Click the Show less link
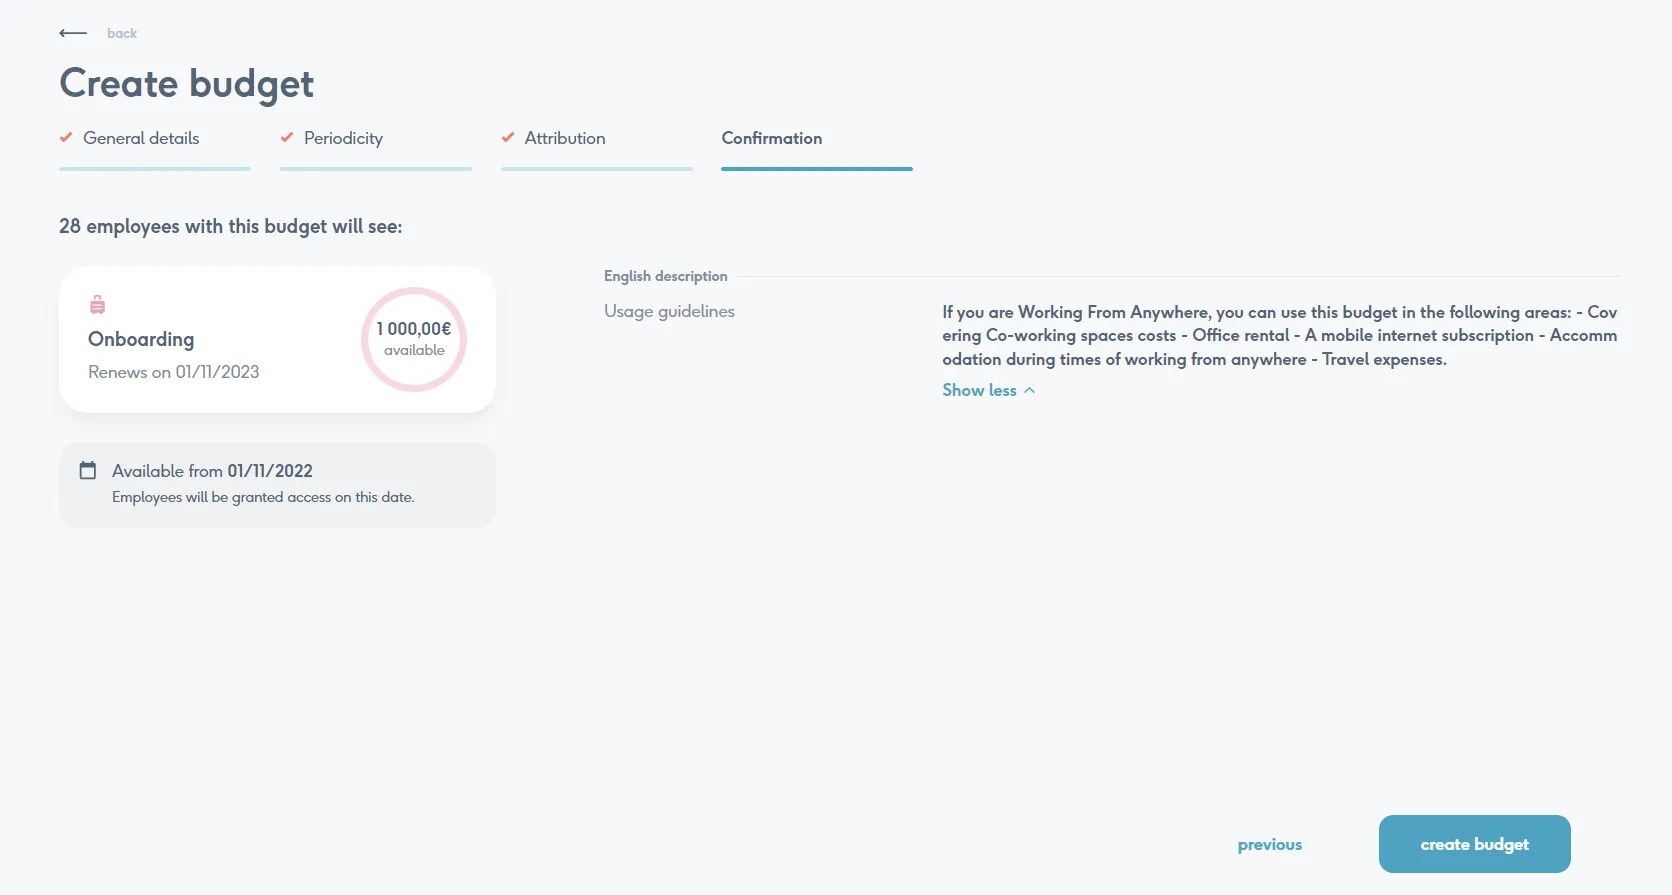 tap(979, 390)
